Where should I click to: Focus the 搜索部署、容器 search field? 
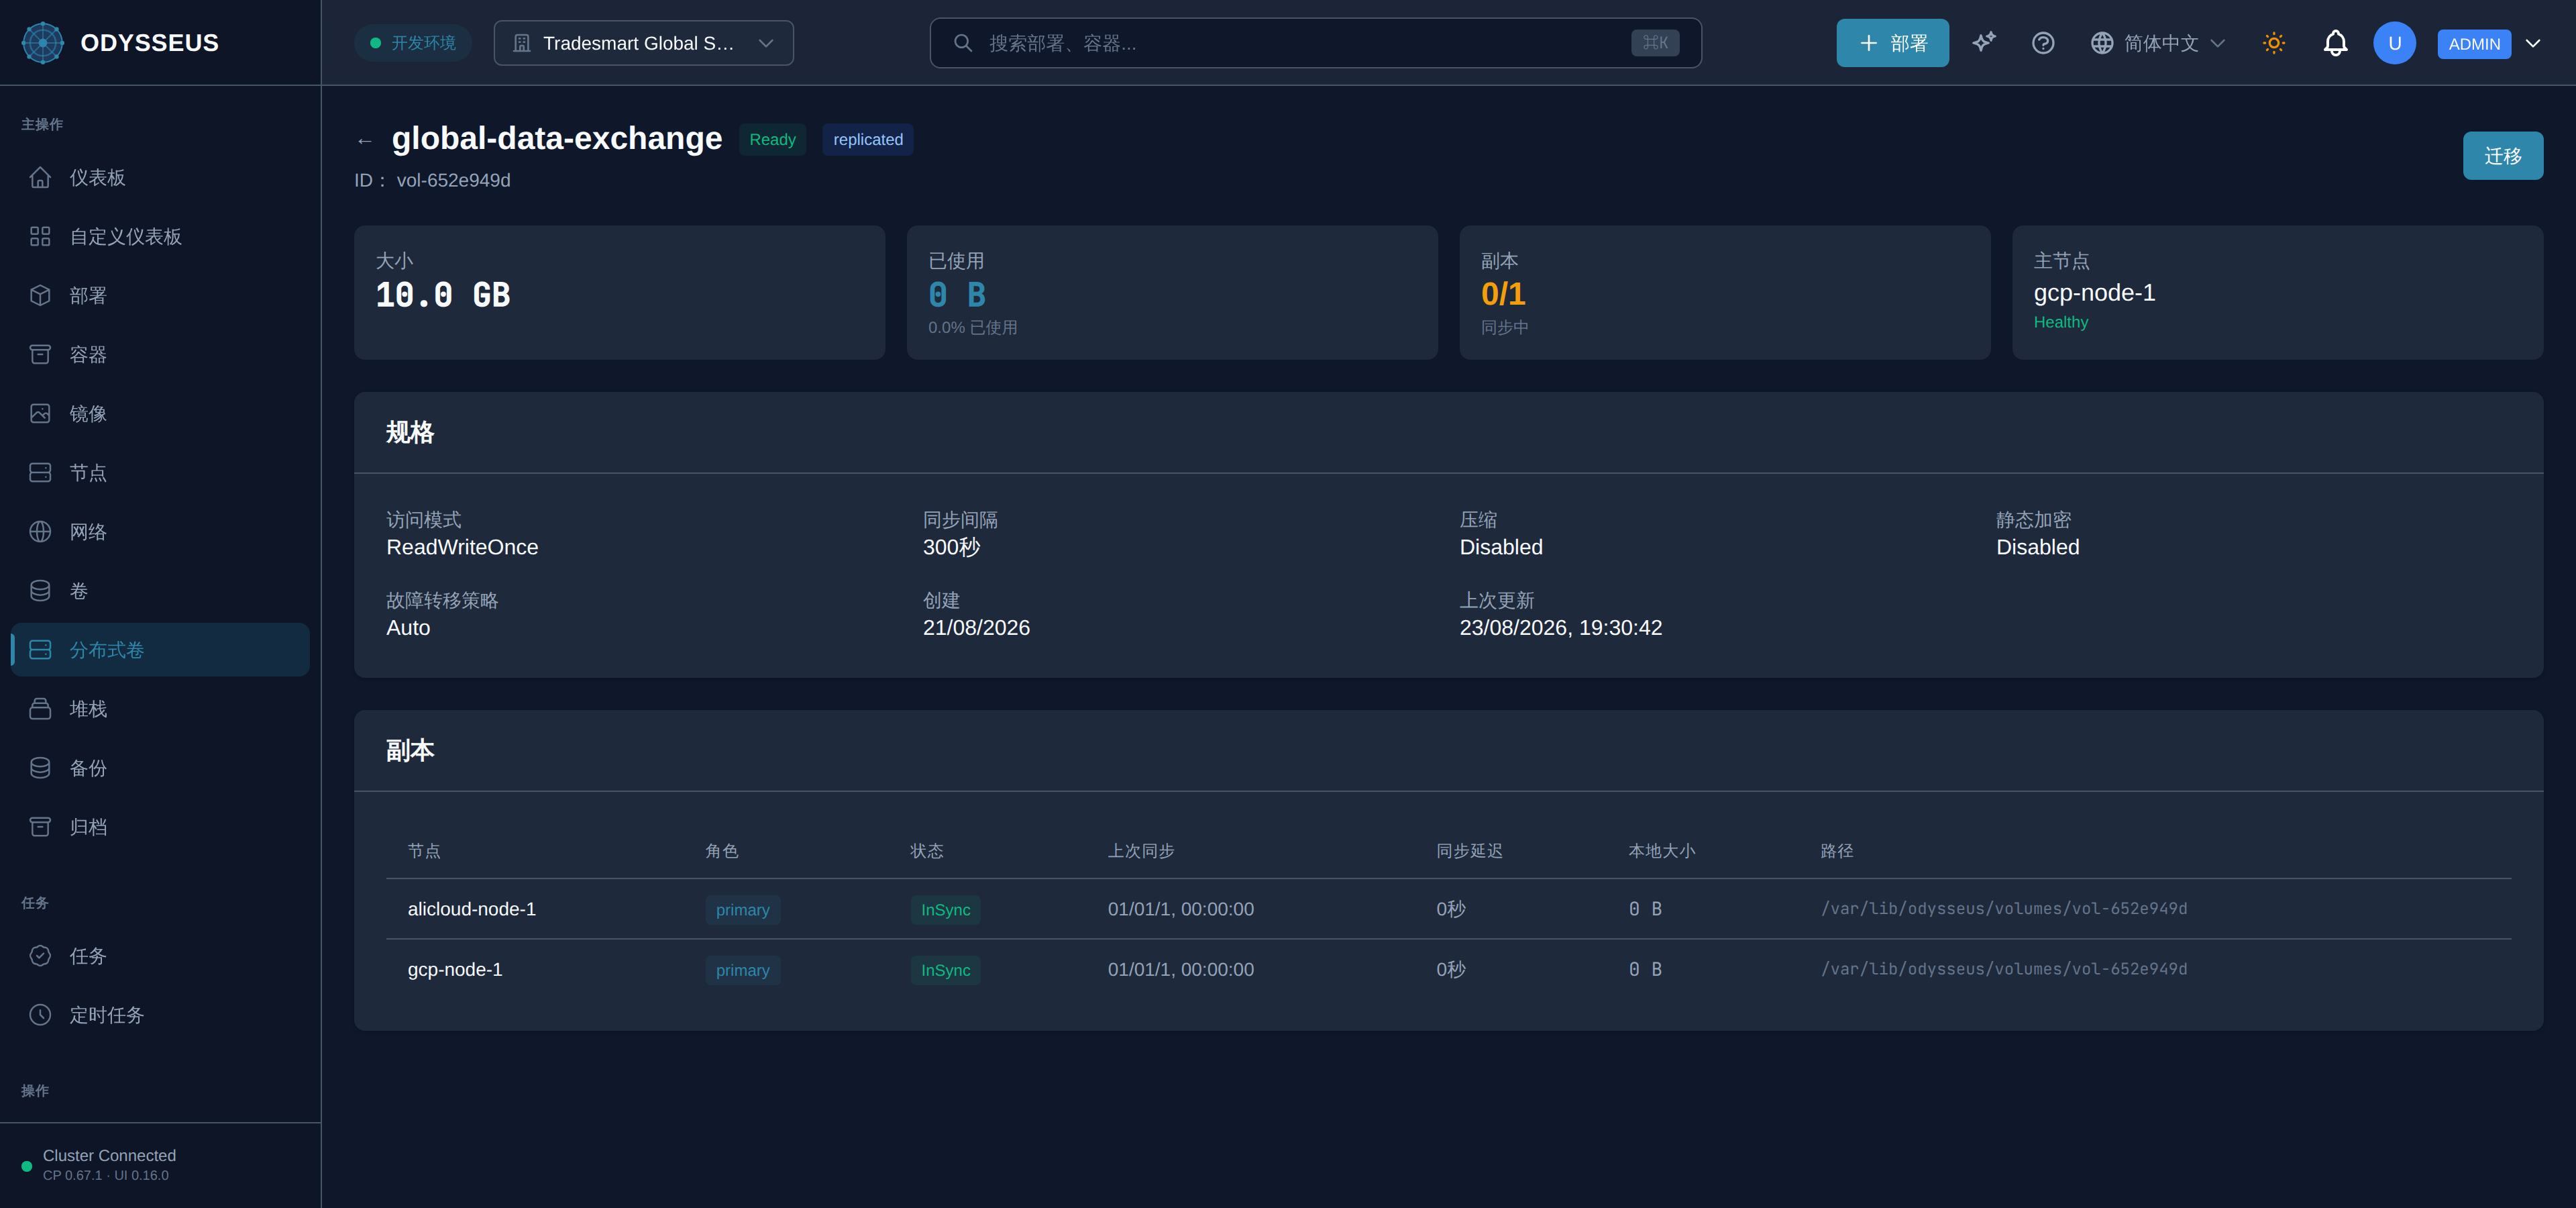coord(1315,43)
